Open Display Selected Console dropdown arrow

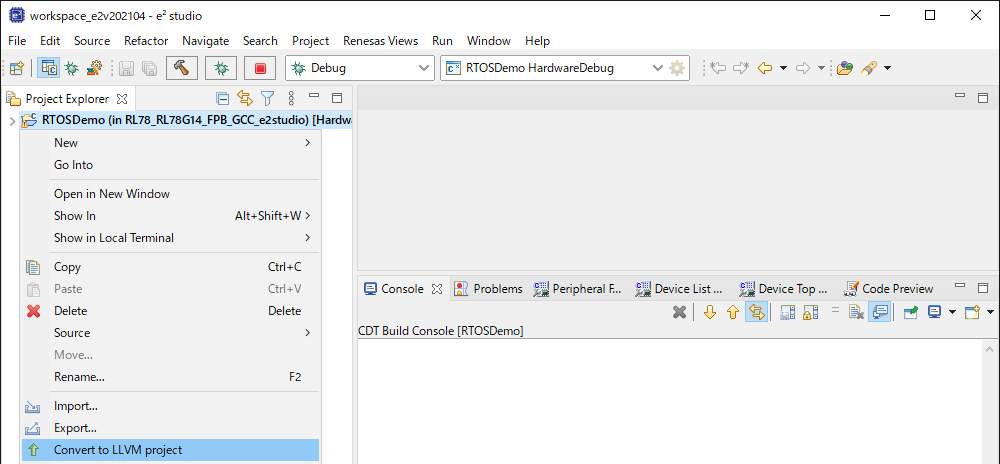coord(953,312)
